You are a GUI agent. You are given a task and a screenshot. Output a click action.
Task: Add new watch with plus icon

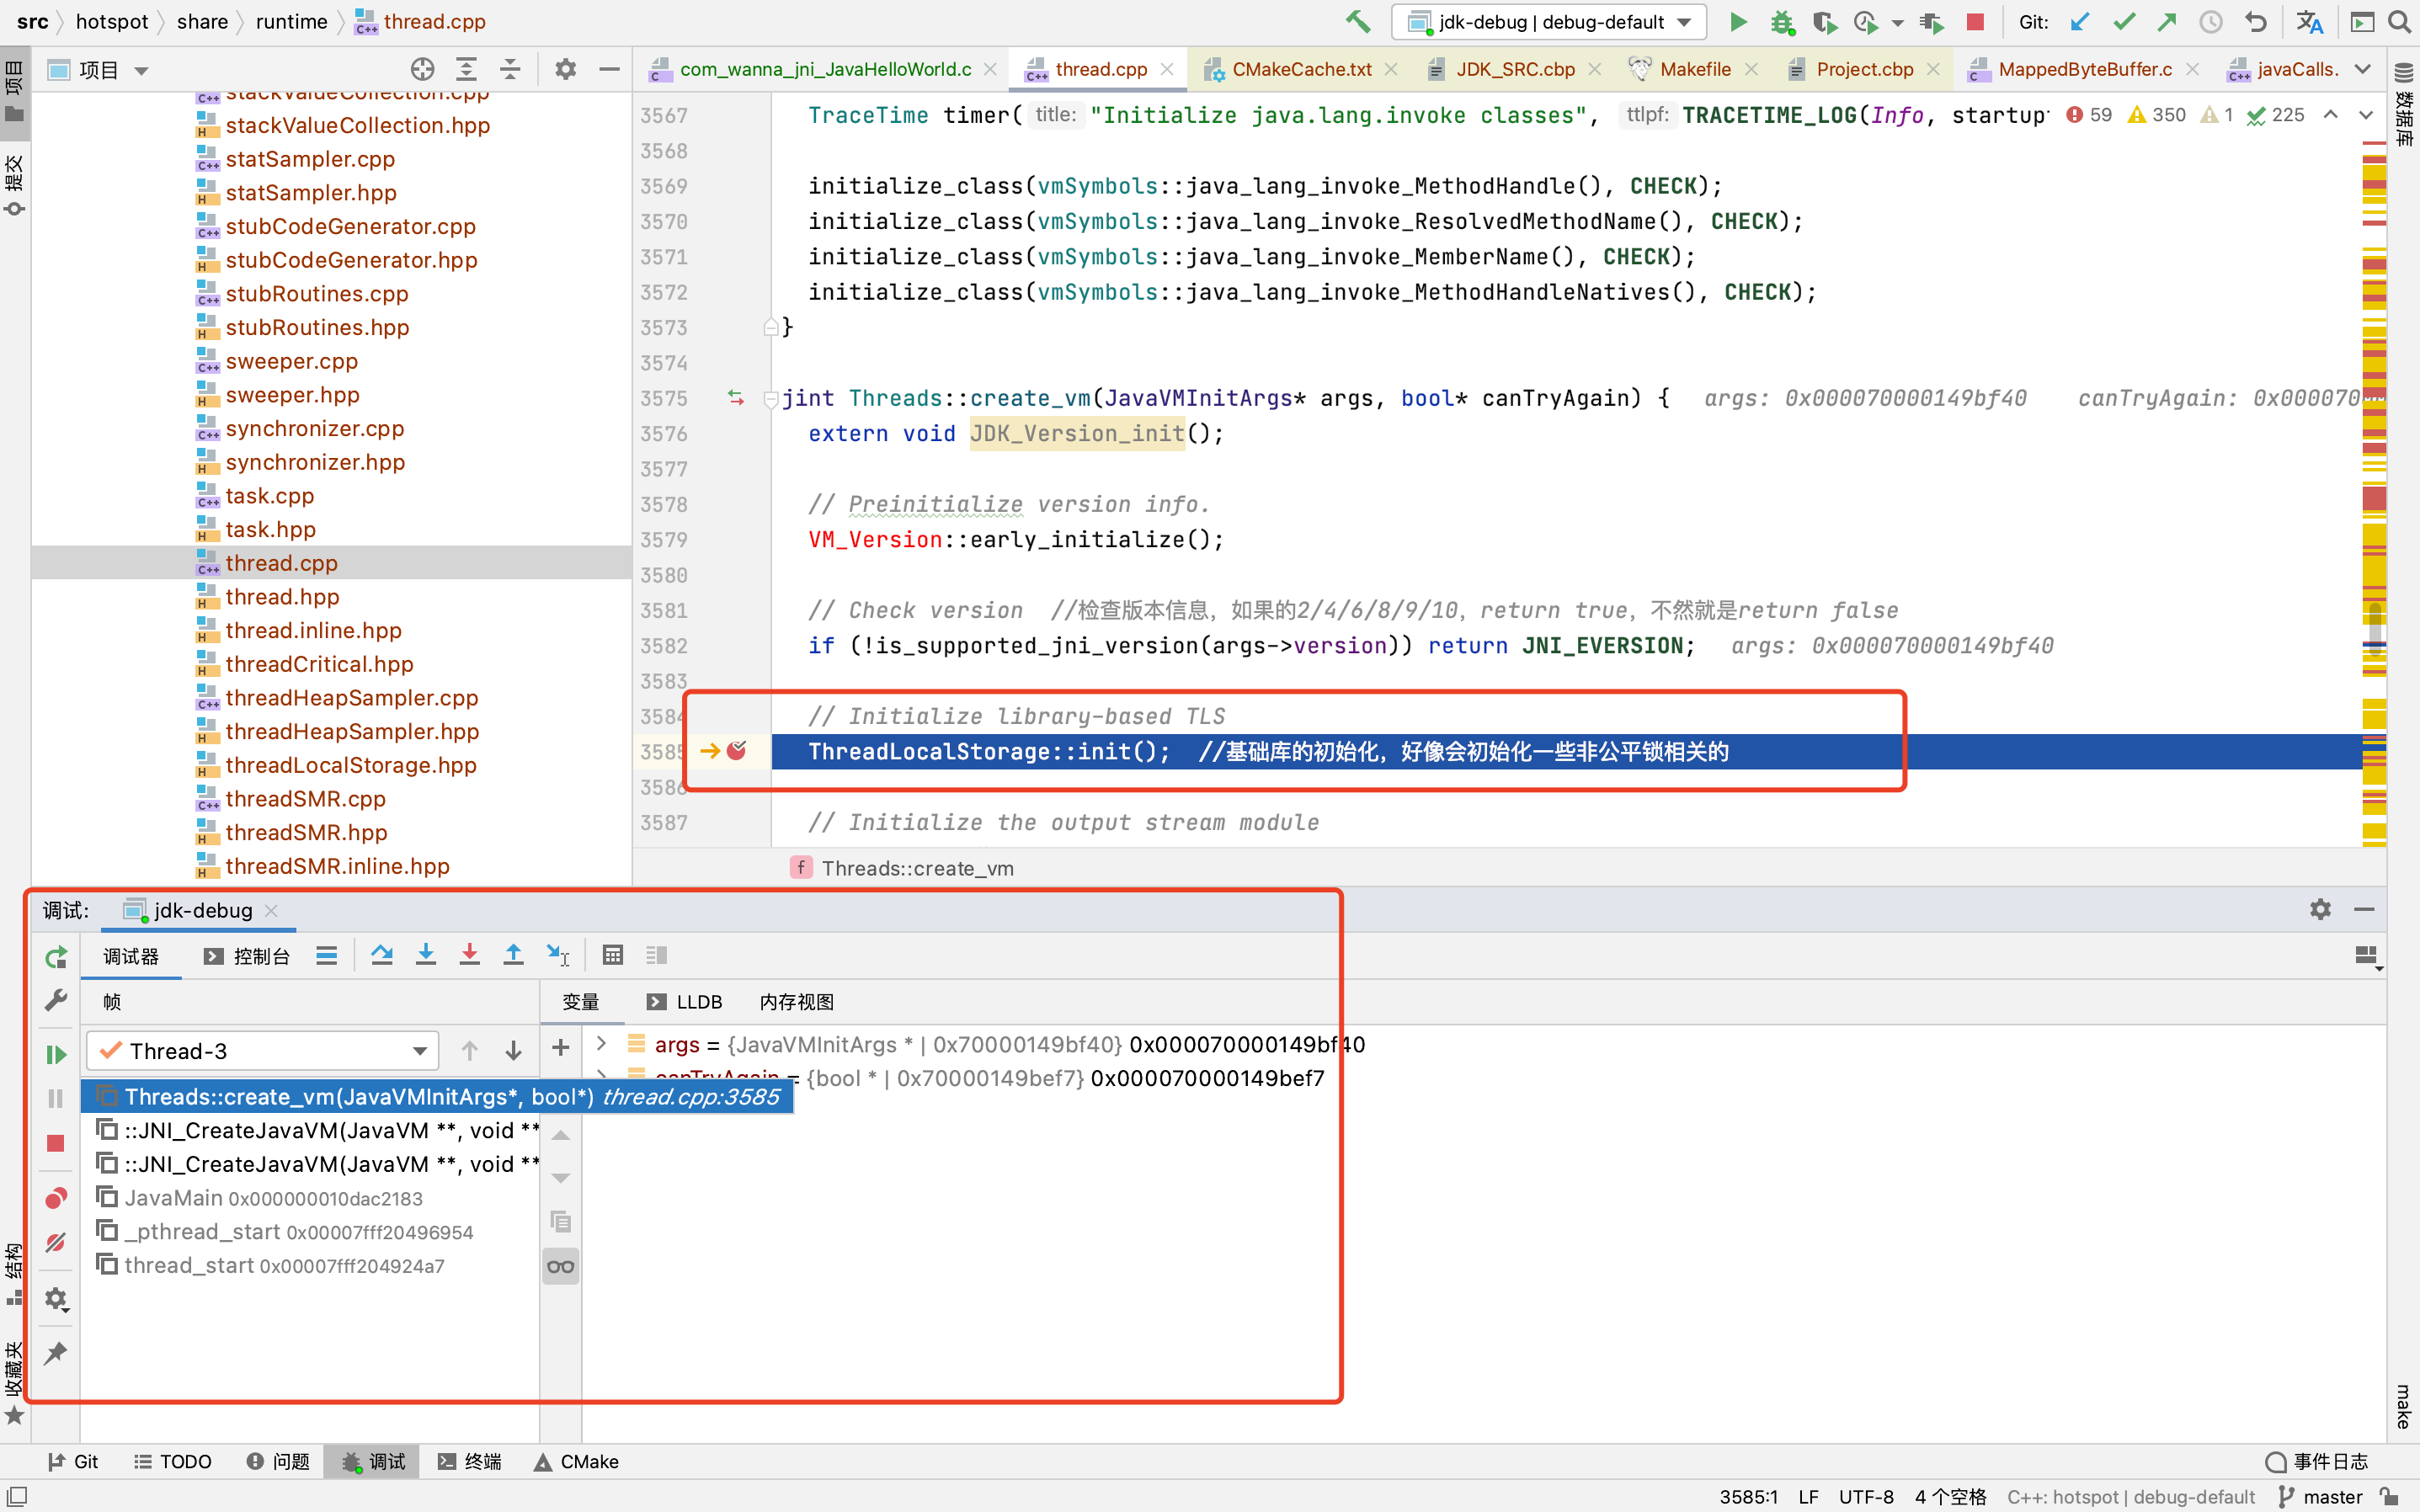pyautogui.click(x=561, y=1047)
